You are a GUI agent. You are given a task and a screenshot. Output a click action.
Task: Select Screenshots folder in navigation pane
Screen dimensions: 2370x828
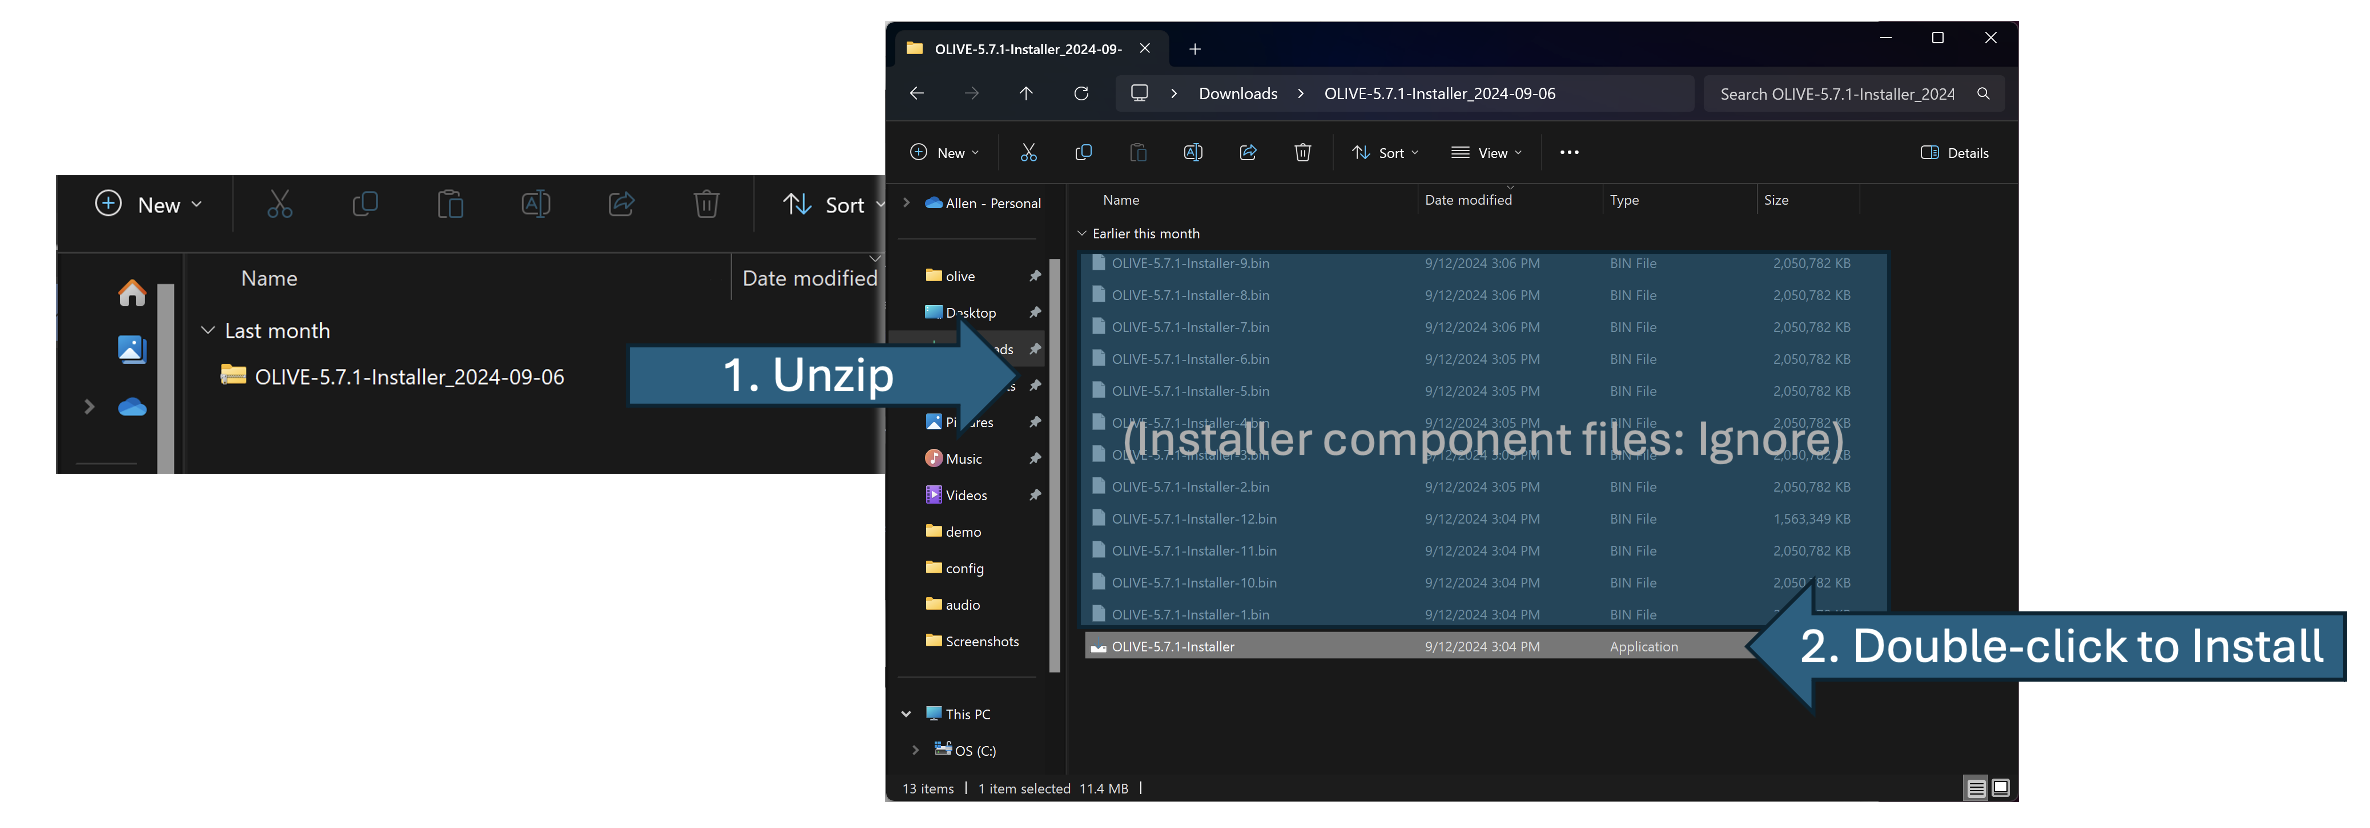[x=972, y=641]
